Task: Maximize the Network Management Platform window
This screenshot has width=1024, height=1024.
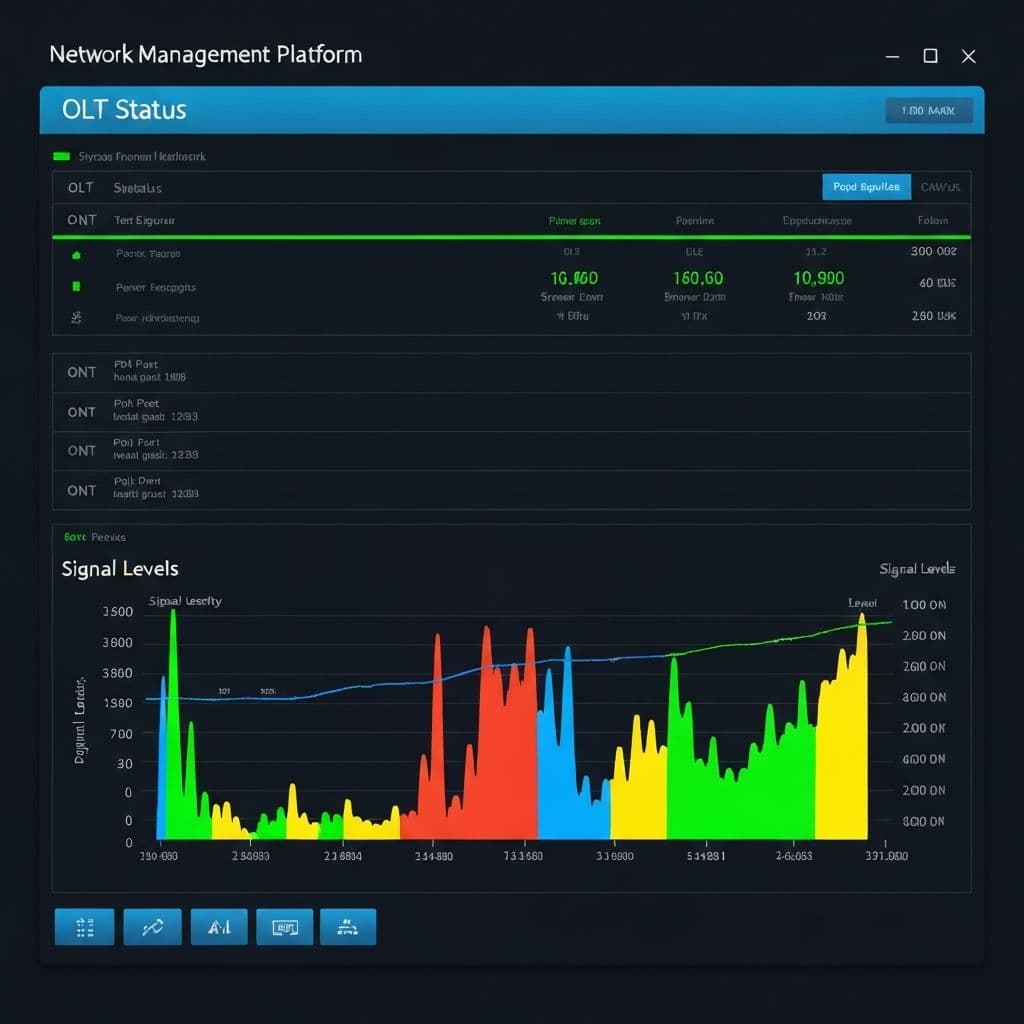Action: [930, 56]
